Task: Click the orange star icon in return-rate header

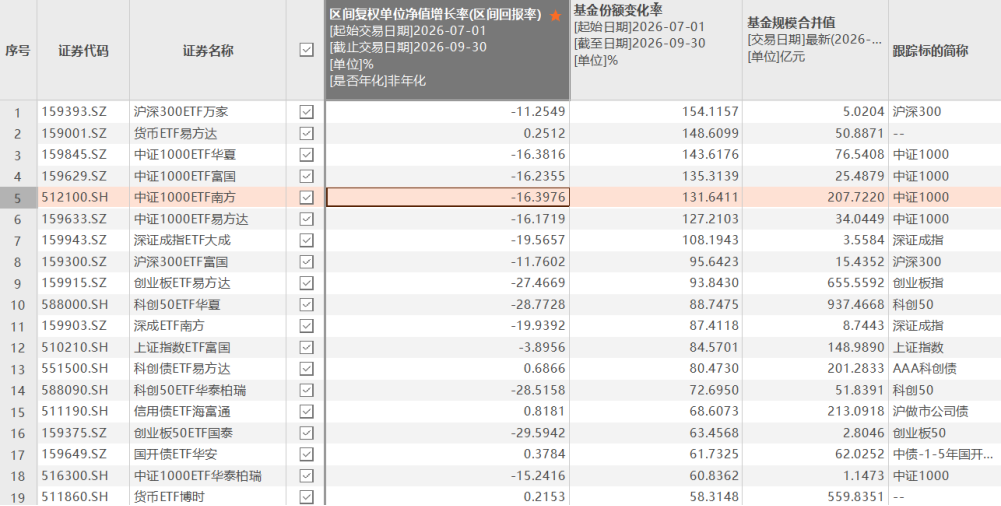Action: pos(555,15)
